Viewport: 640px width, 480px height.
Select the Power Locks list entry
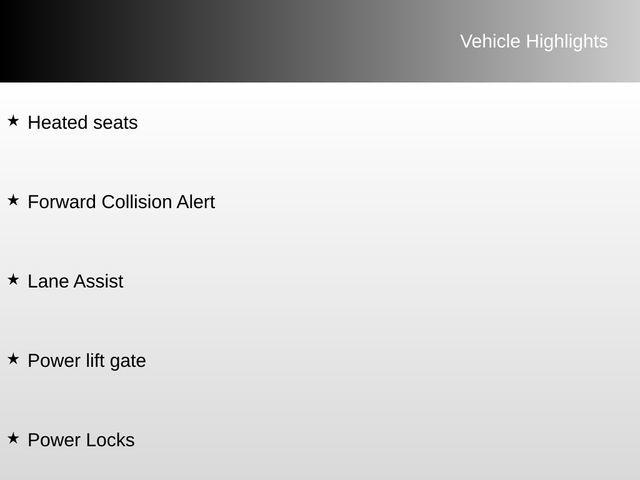81,440
